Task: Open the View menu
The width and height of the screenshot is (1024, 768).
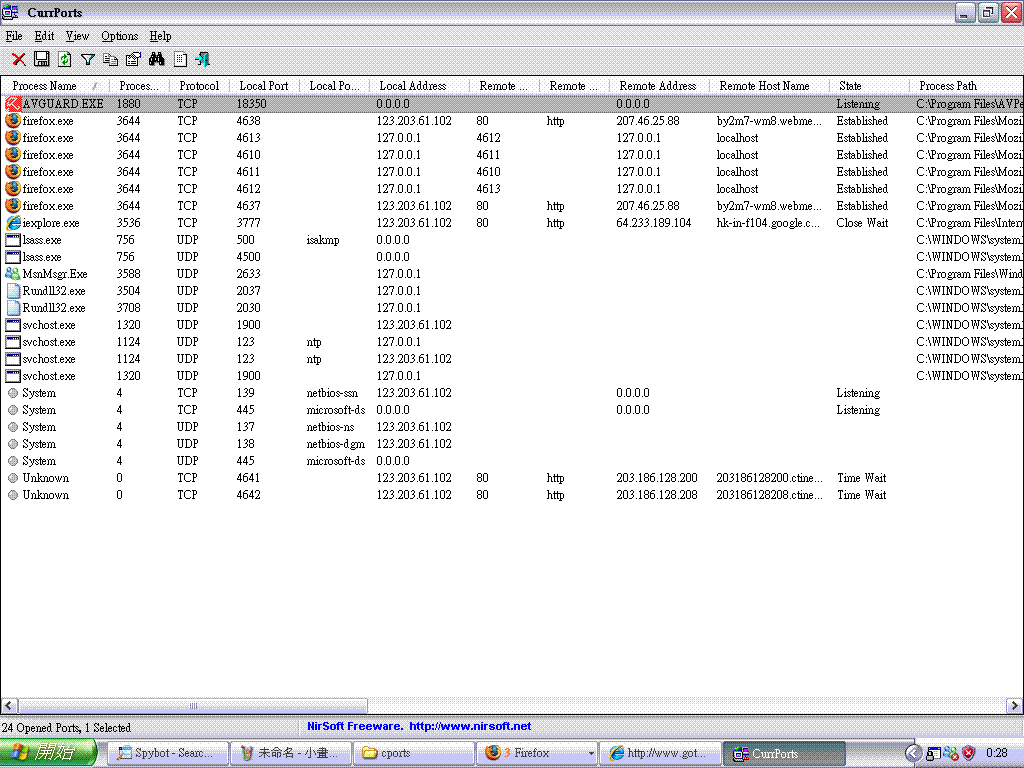Action: tap(77, 36)
